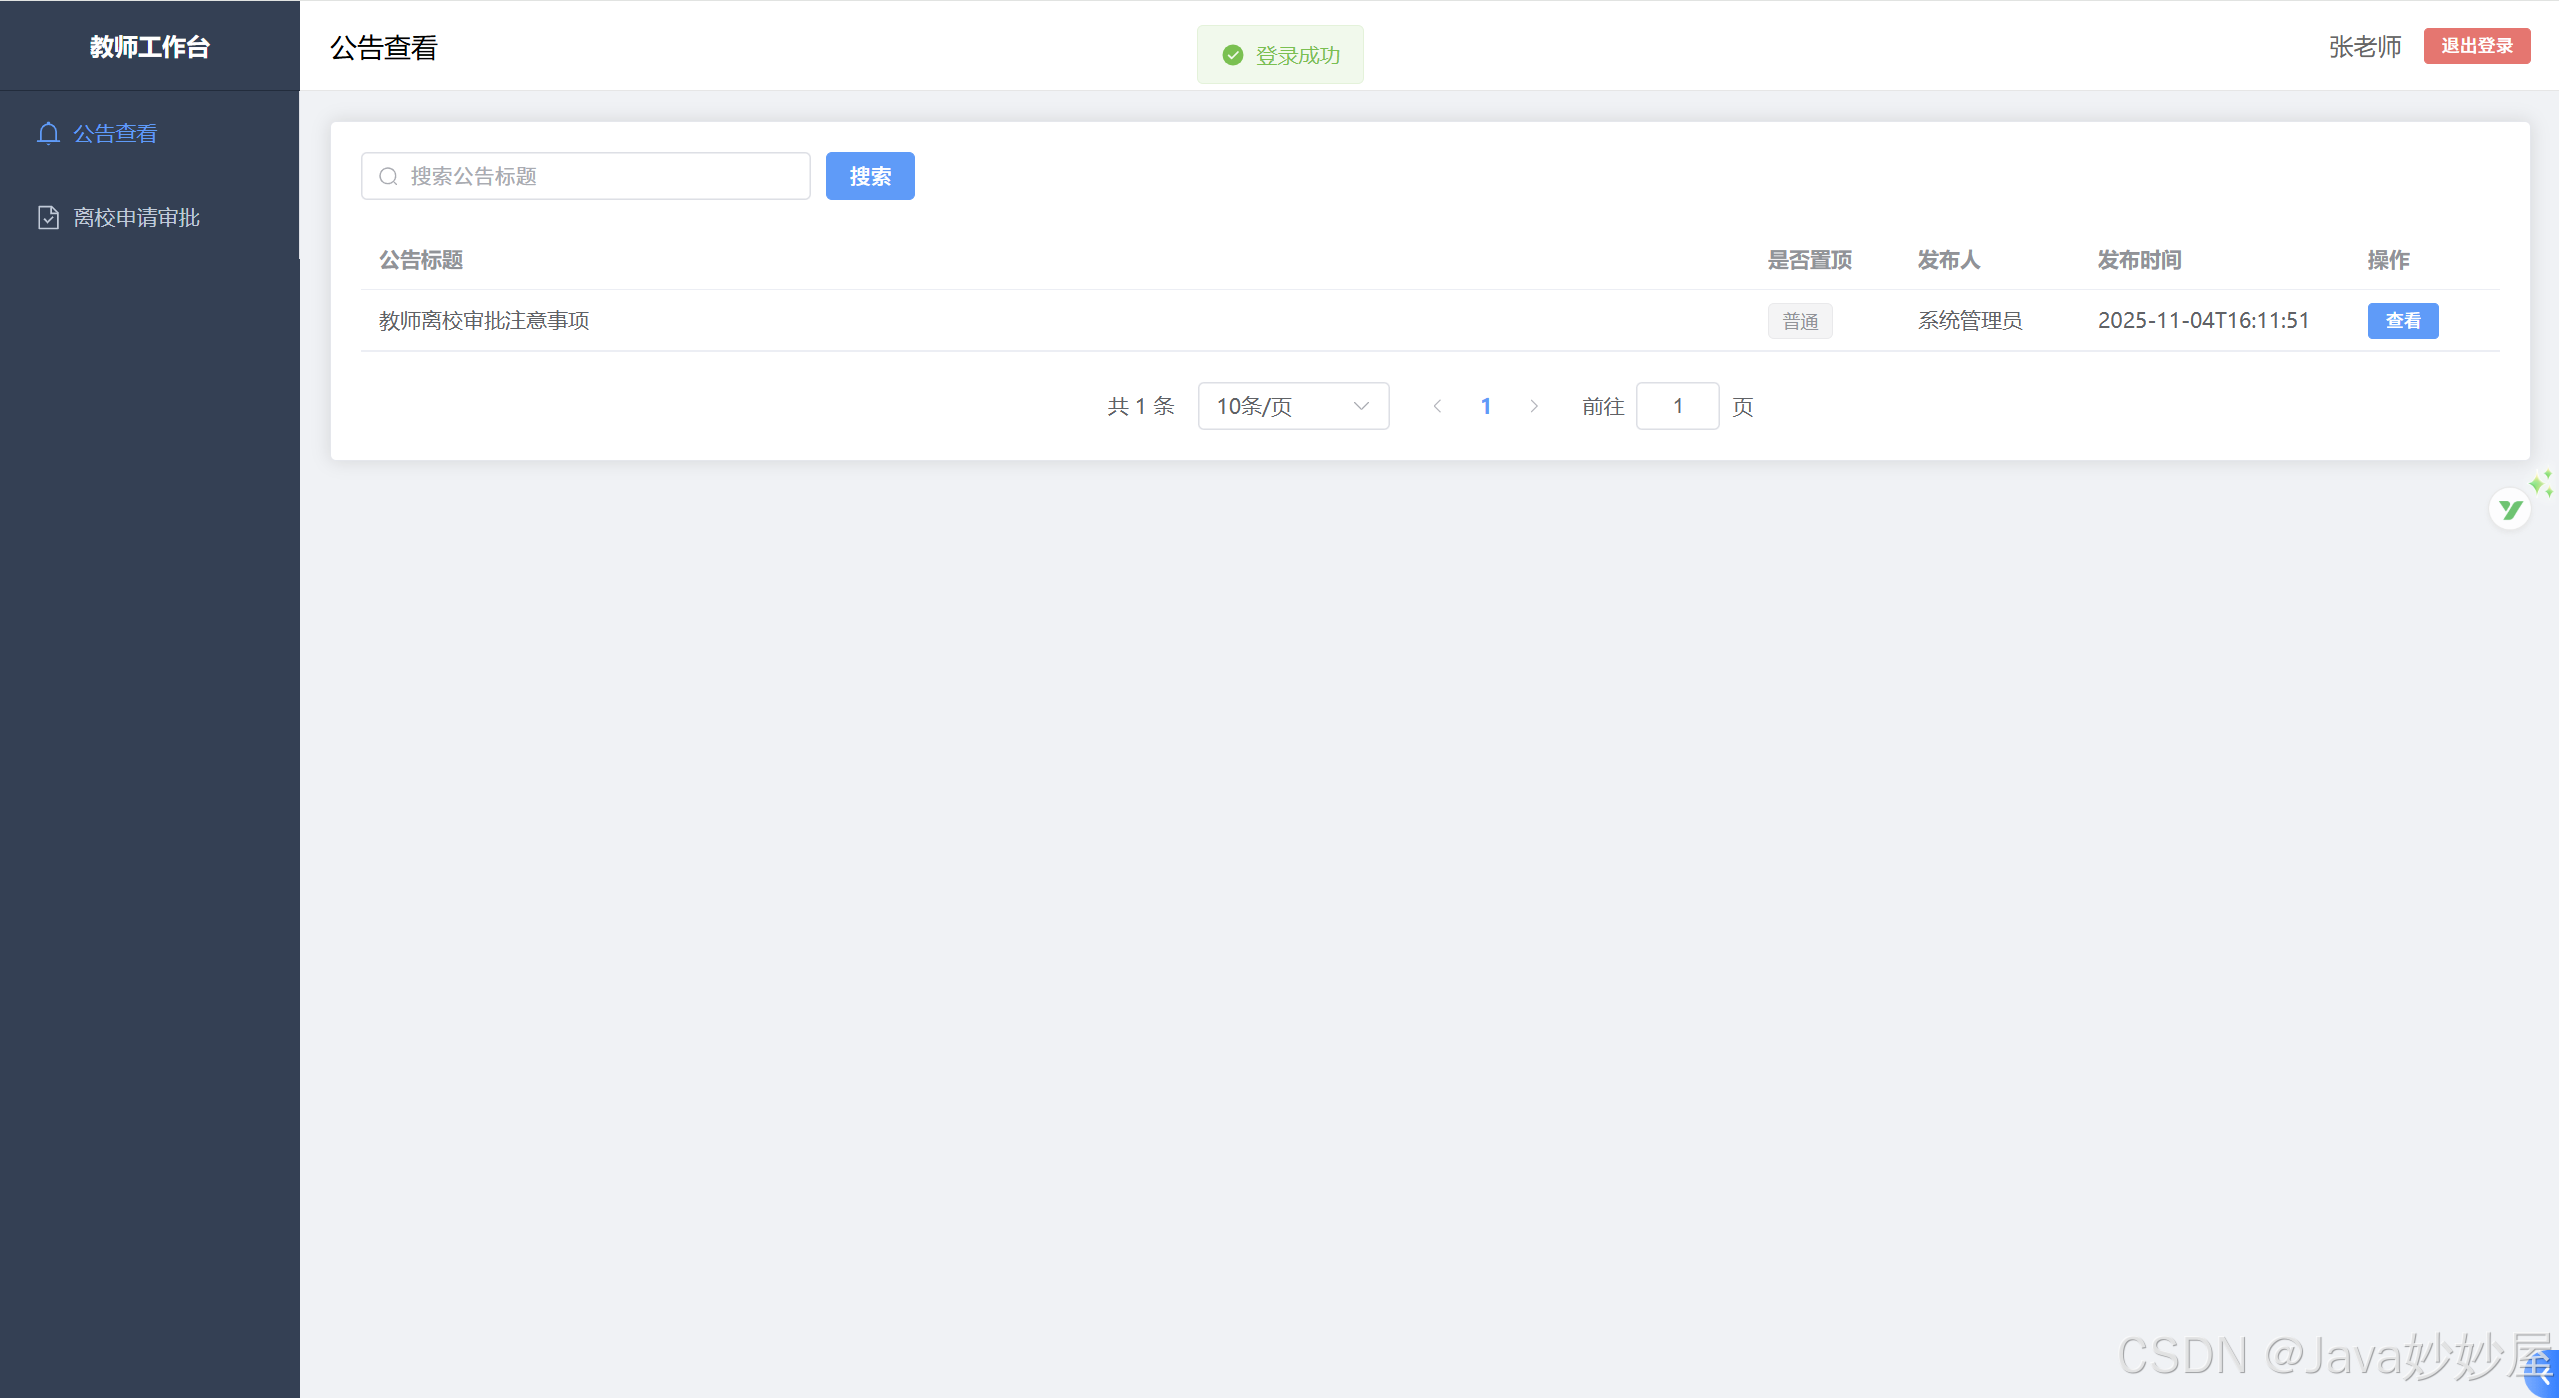Click the 发布时间 column header
Screen dimensions: 2559x1398
tap(2140, 260)
